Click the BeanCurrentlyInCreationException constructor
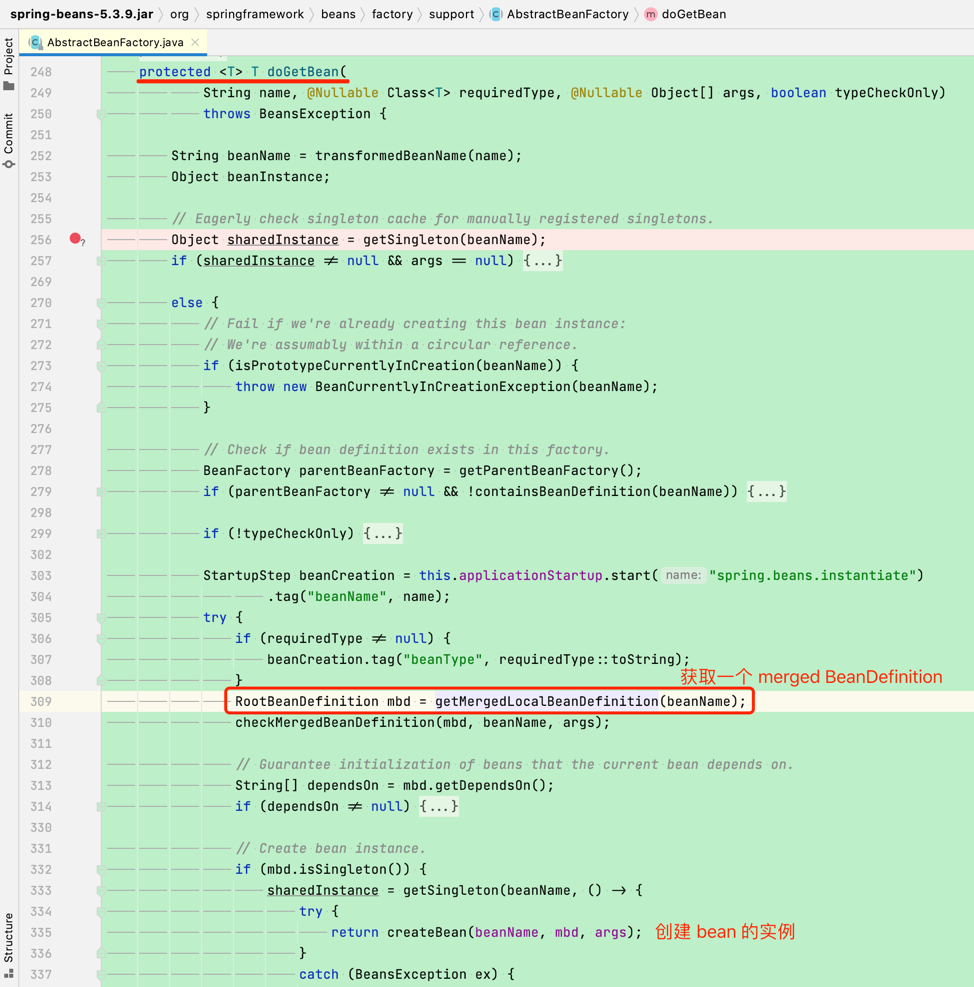This screenshot has width=974, height=987. click(443, 386)
